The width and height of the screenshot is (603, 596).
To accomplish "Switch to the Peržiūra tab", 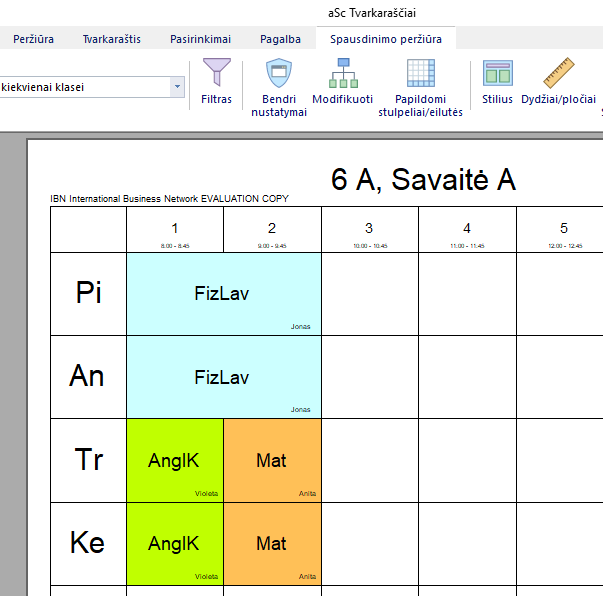I will pyautogui.click(x=33, y=39).
